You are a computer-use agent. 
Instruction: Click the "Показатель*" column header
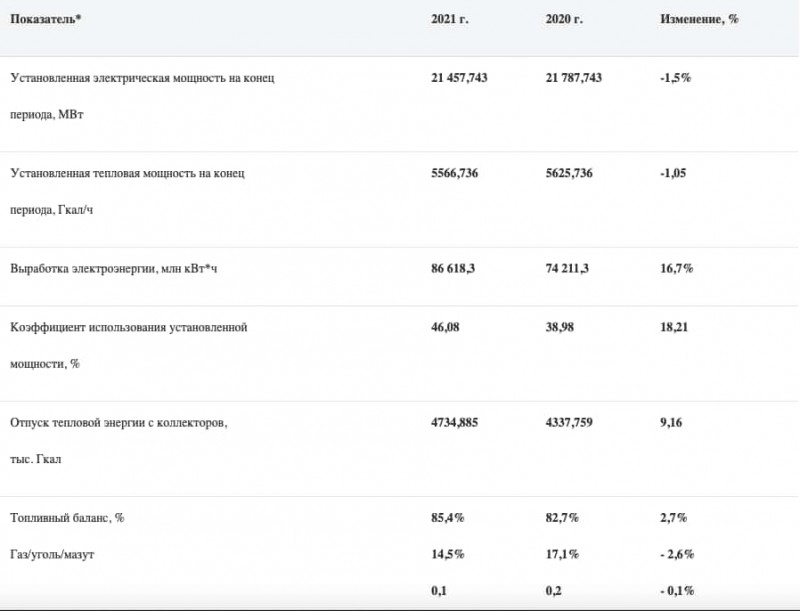46,20
